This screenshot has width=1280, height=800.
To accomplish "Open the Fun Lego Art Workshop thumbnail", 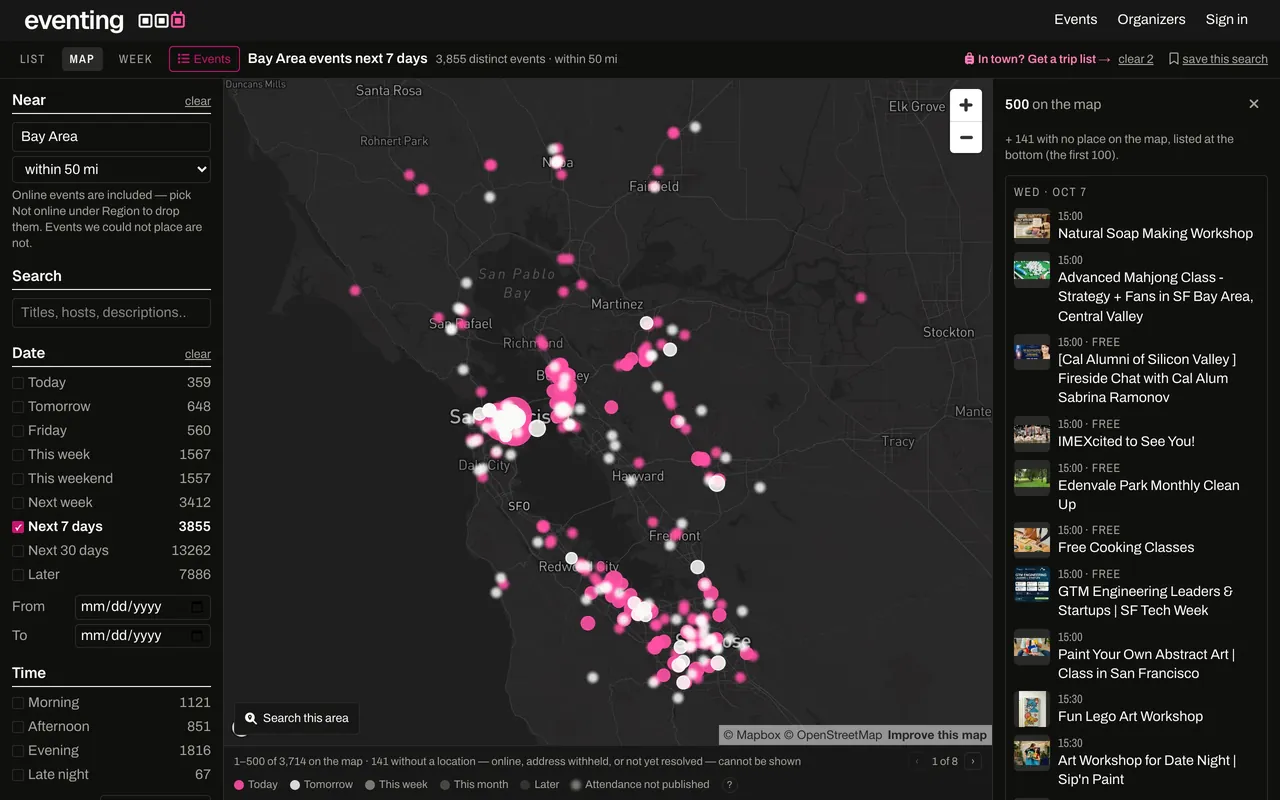I will [1032, 709].
